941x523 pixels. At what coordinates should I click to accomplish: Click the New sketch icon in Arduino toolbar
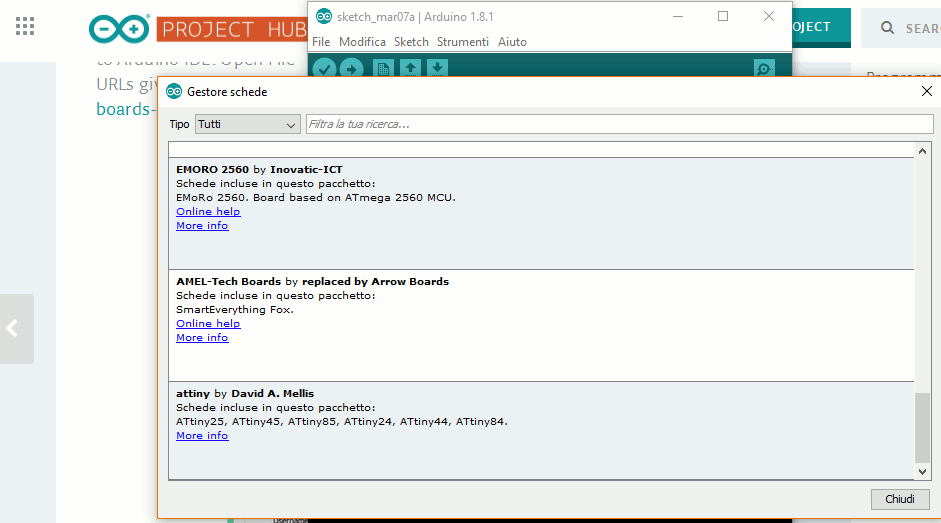coord(383,68)
